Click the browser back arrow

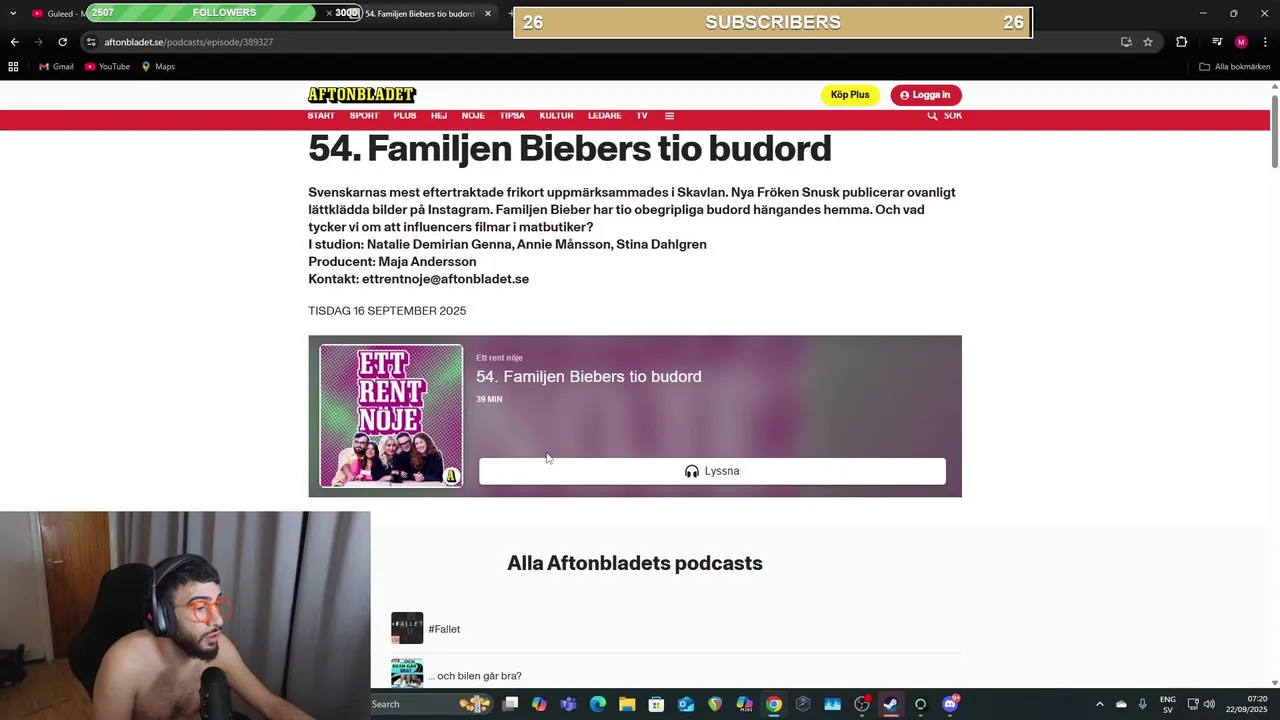click(x=14, y=42)
